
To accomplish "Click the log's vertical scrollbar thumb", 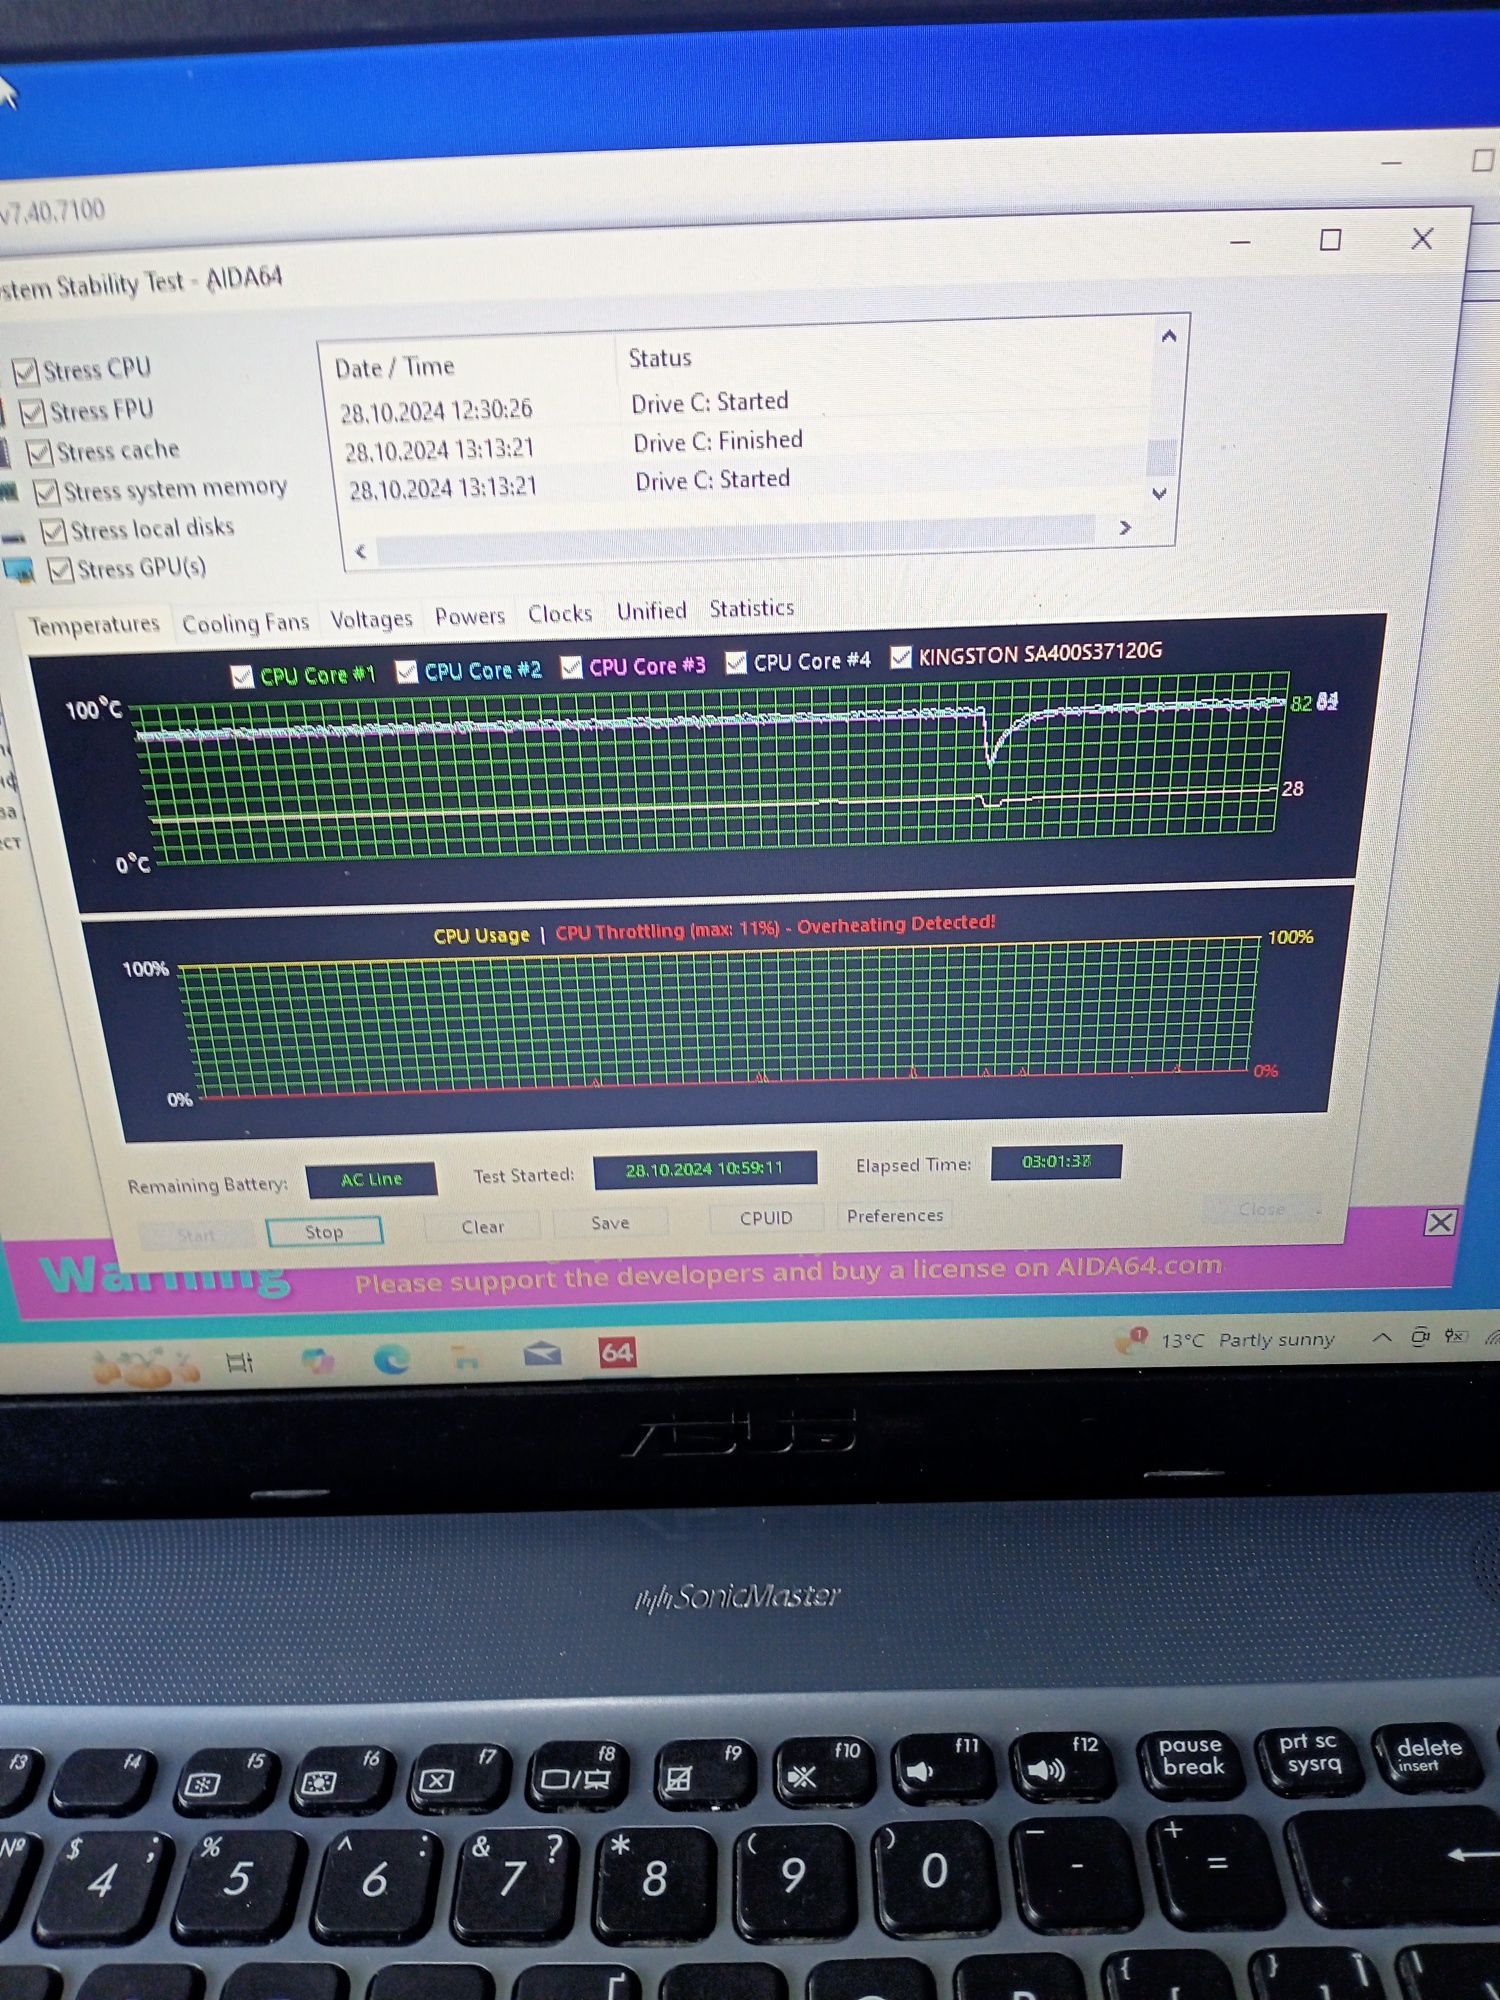I will pyautogui.click(x=1161, y=457).
